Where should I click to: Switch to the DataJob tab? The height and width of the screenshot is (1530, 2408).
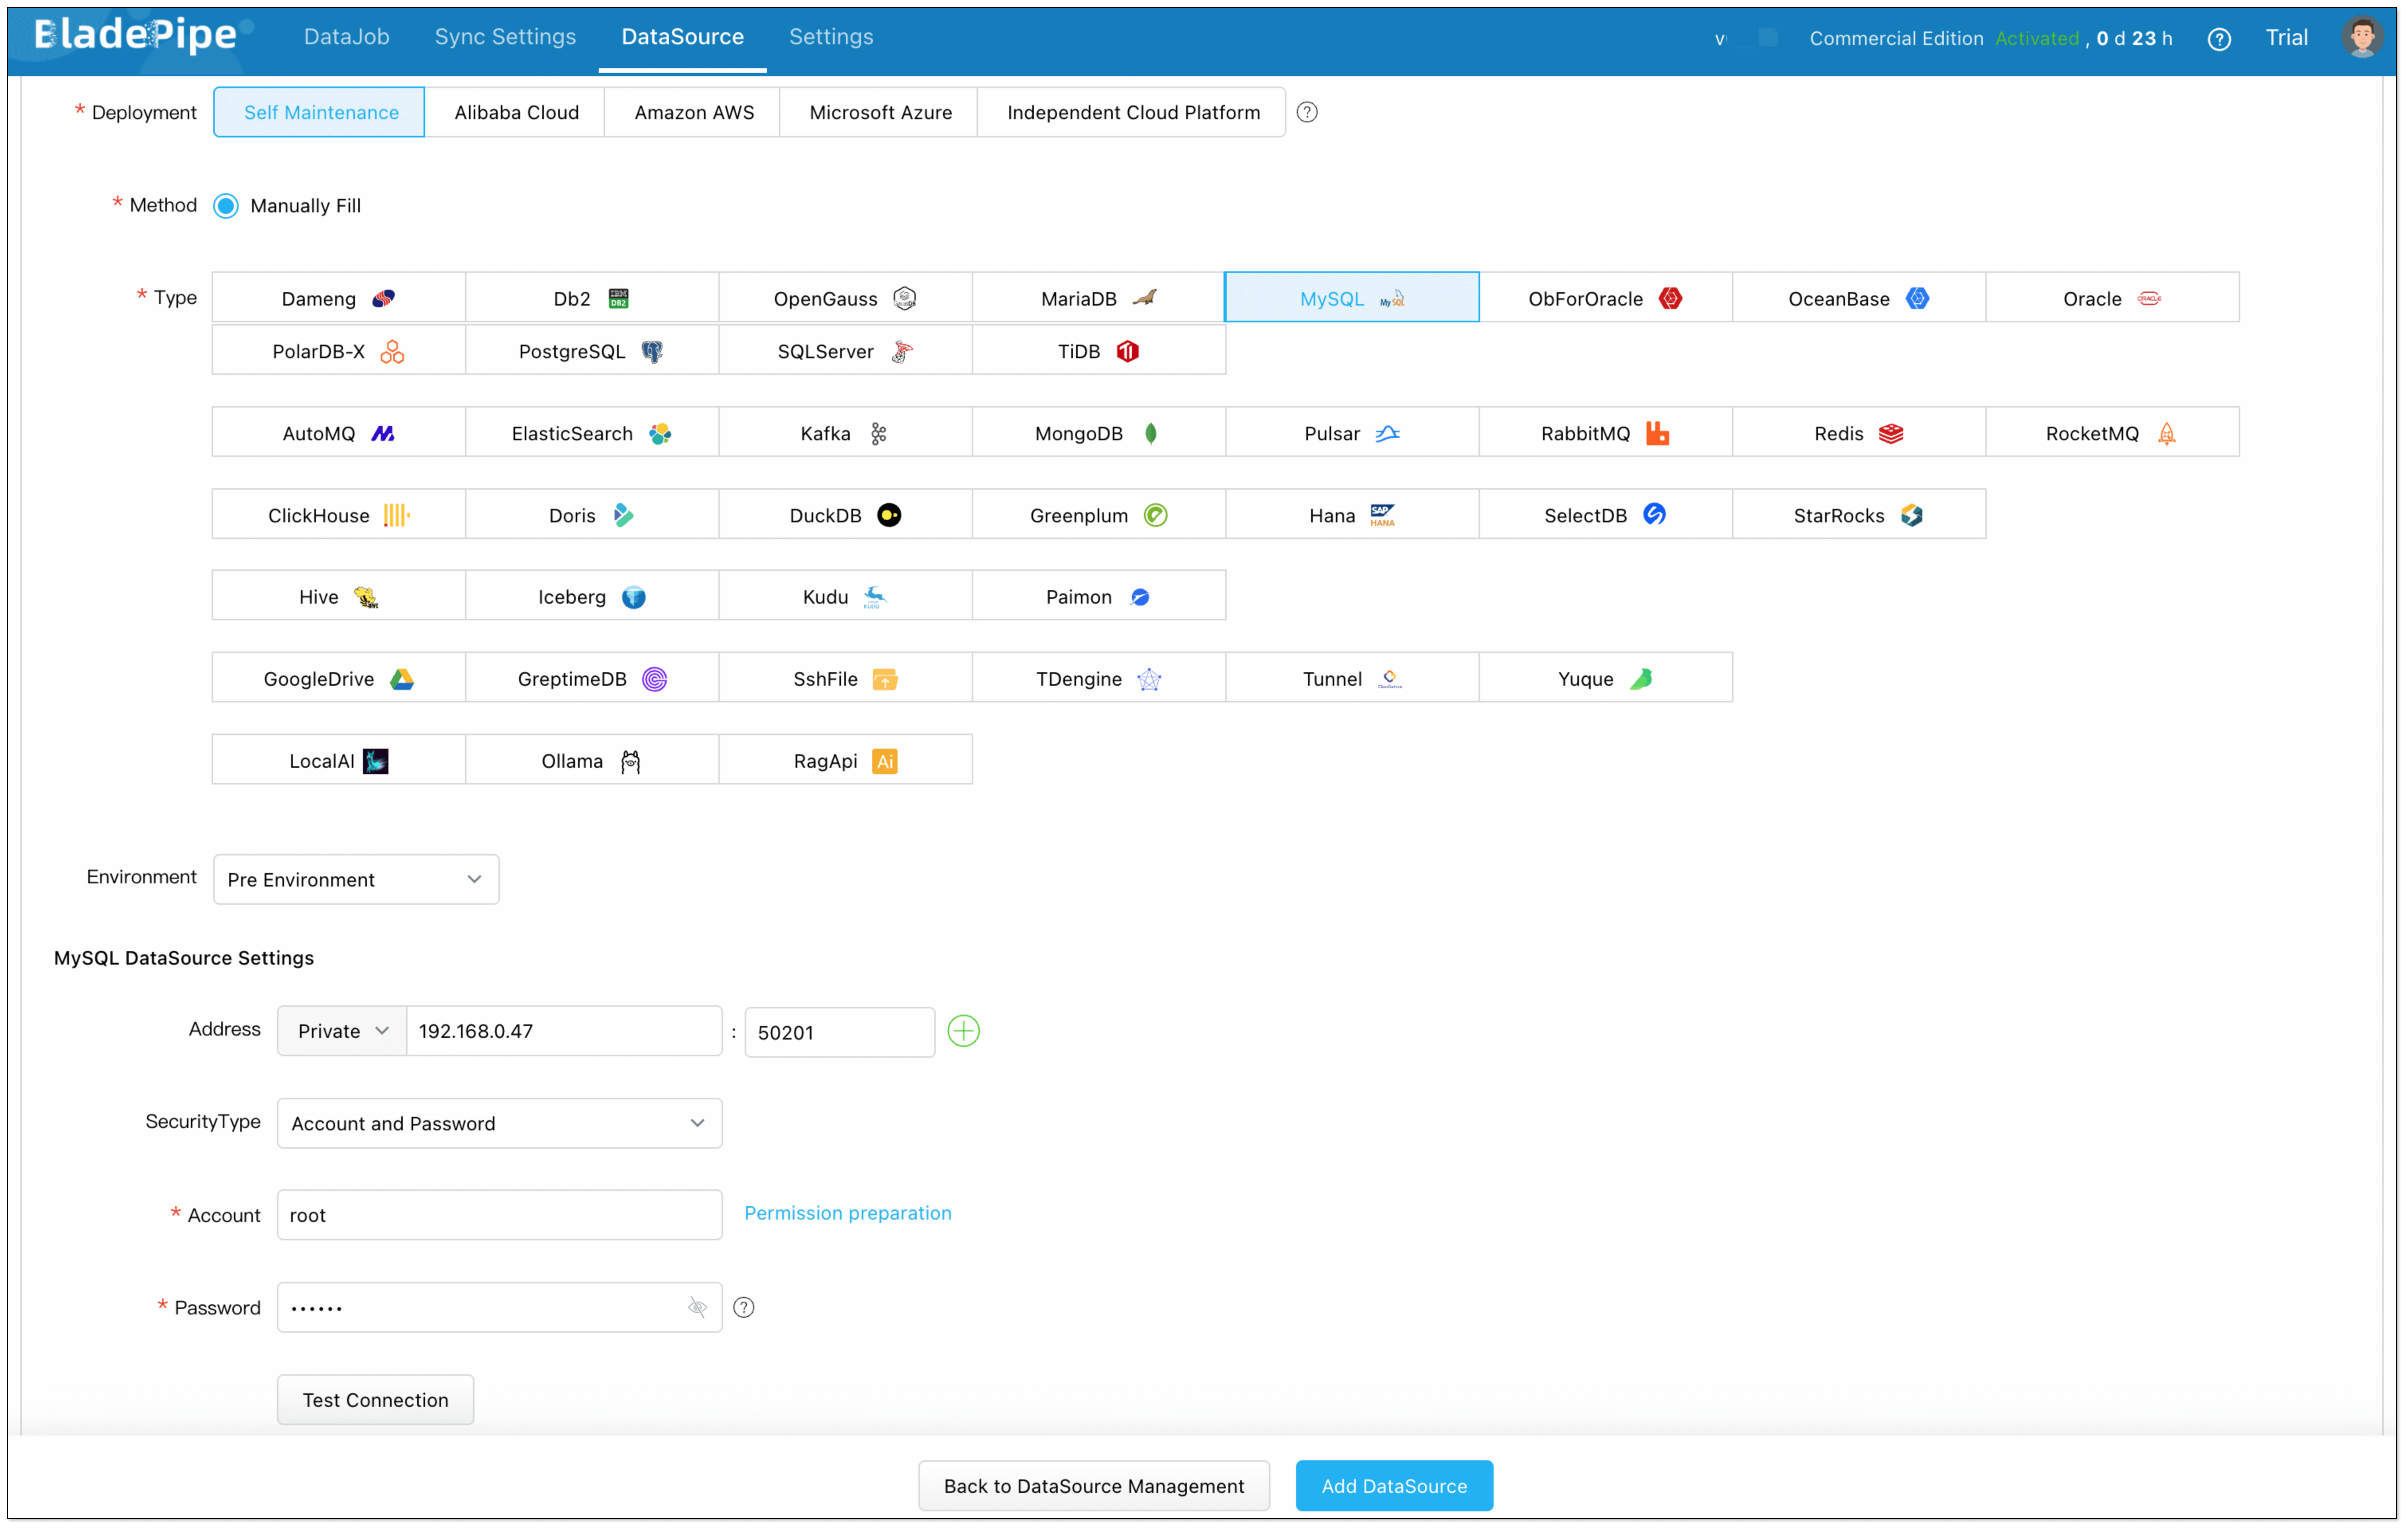click(x=346, y=37)
